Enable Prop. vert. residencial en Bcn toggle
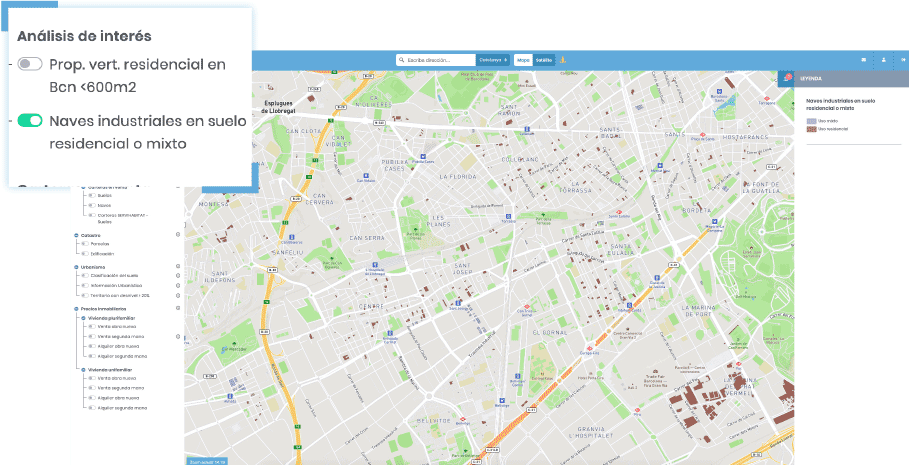 (x=30, y=64)
